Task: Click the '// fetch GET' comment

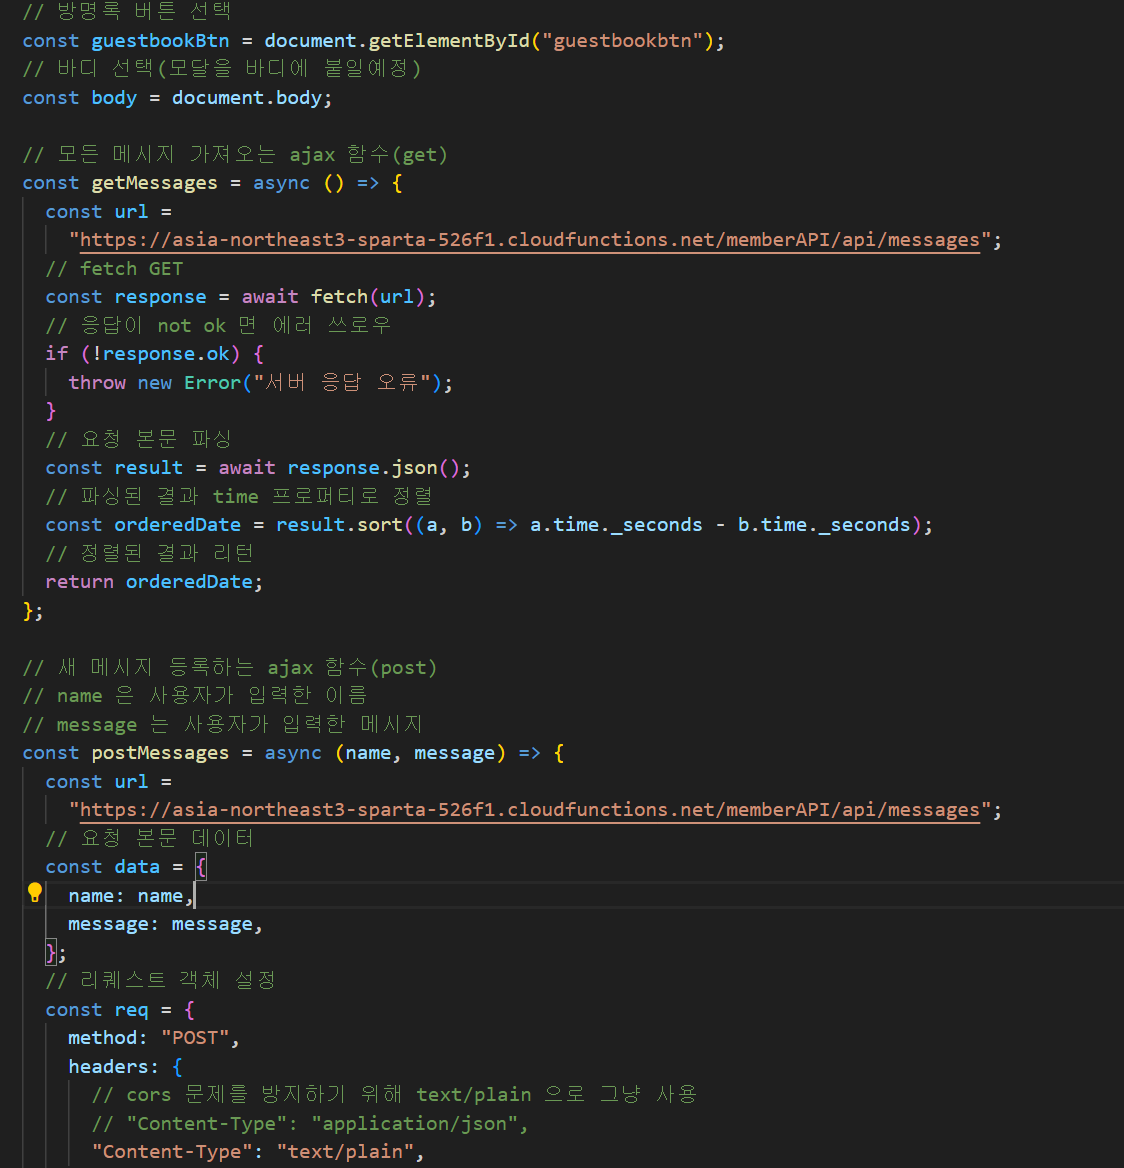Action: click(114, 269)
